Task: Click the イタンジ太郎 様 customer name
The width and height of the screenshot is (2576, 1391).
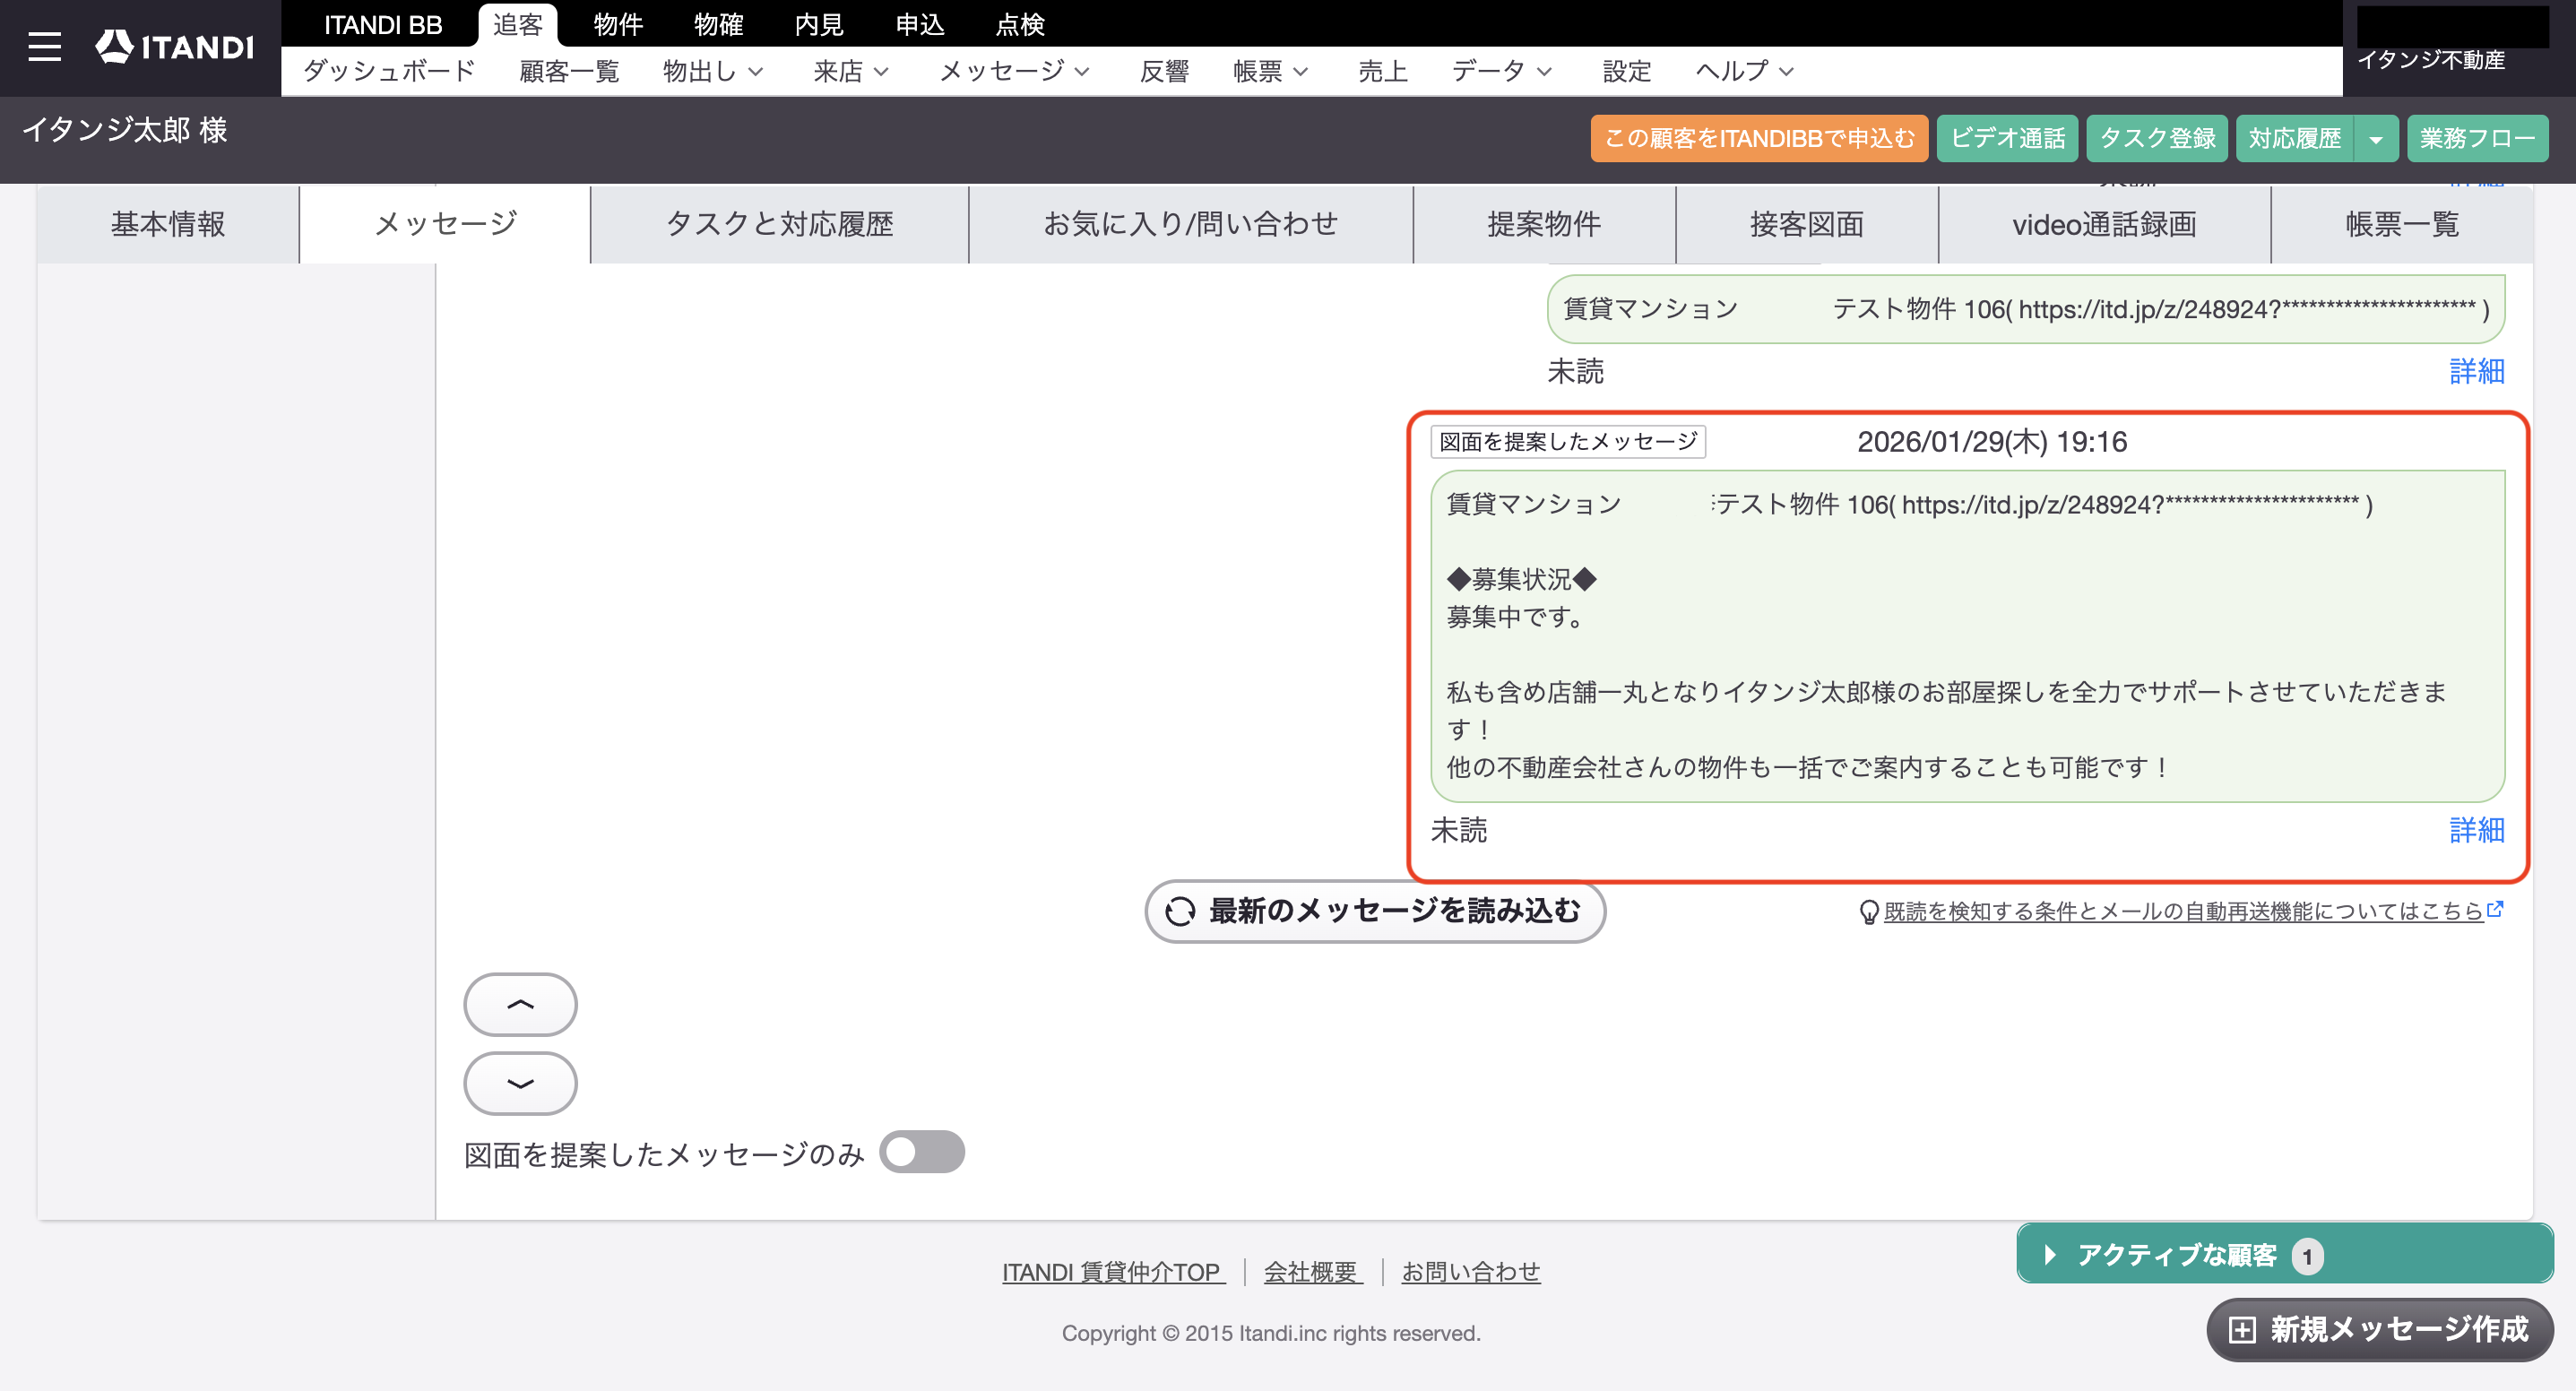Action: 124,130
